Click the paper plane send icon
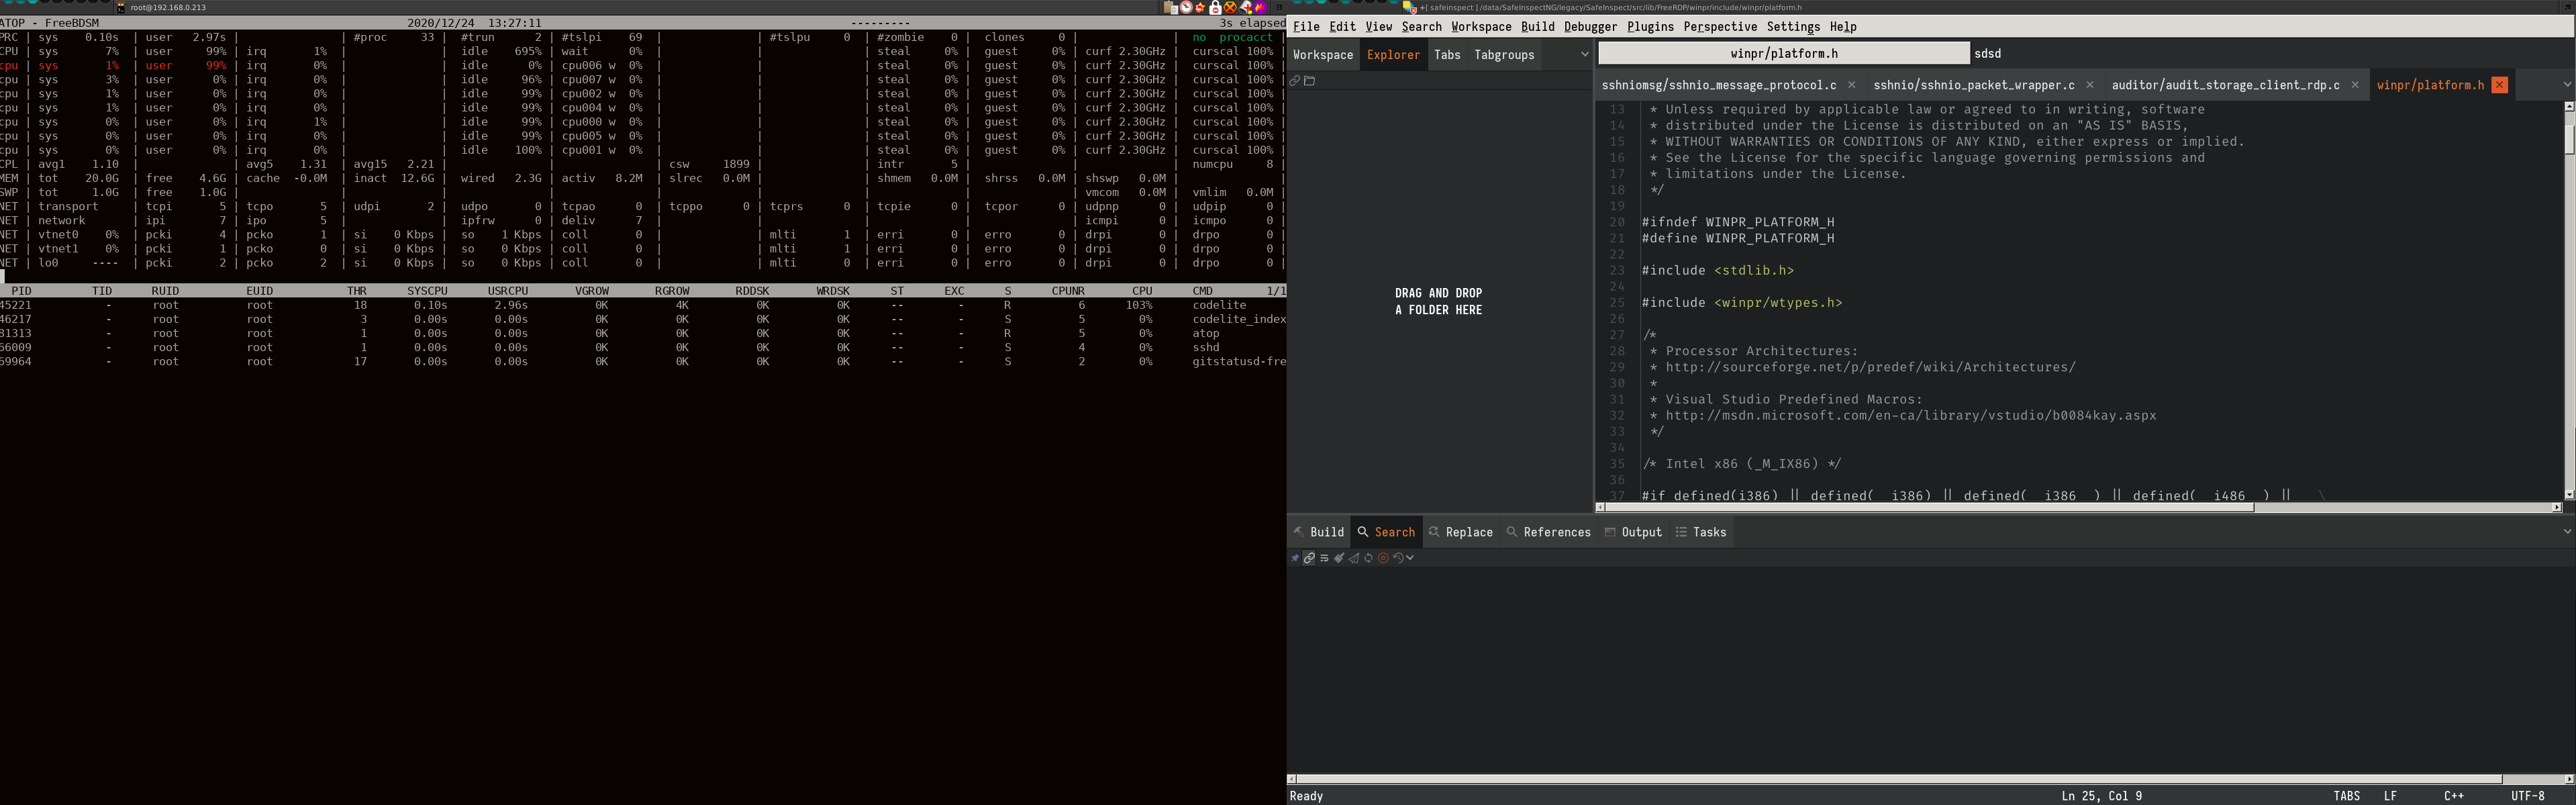2576x805 pixels. point(1354,558)
